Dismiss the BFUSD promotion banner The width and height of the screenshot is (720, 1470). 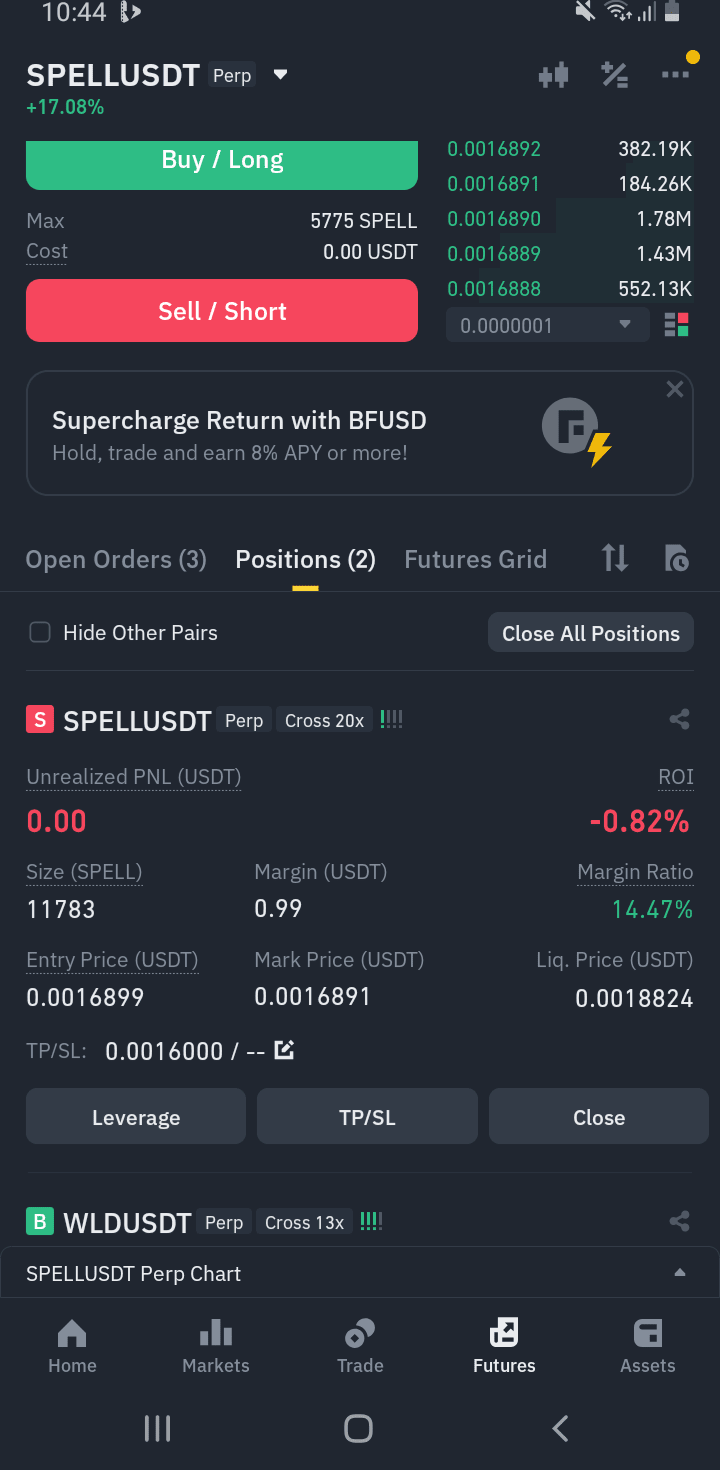point(675,389)
